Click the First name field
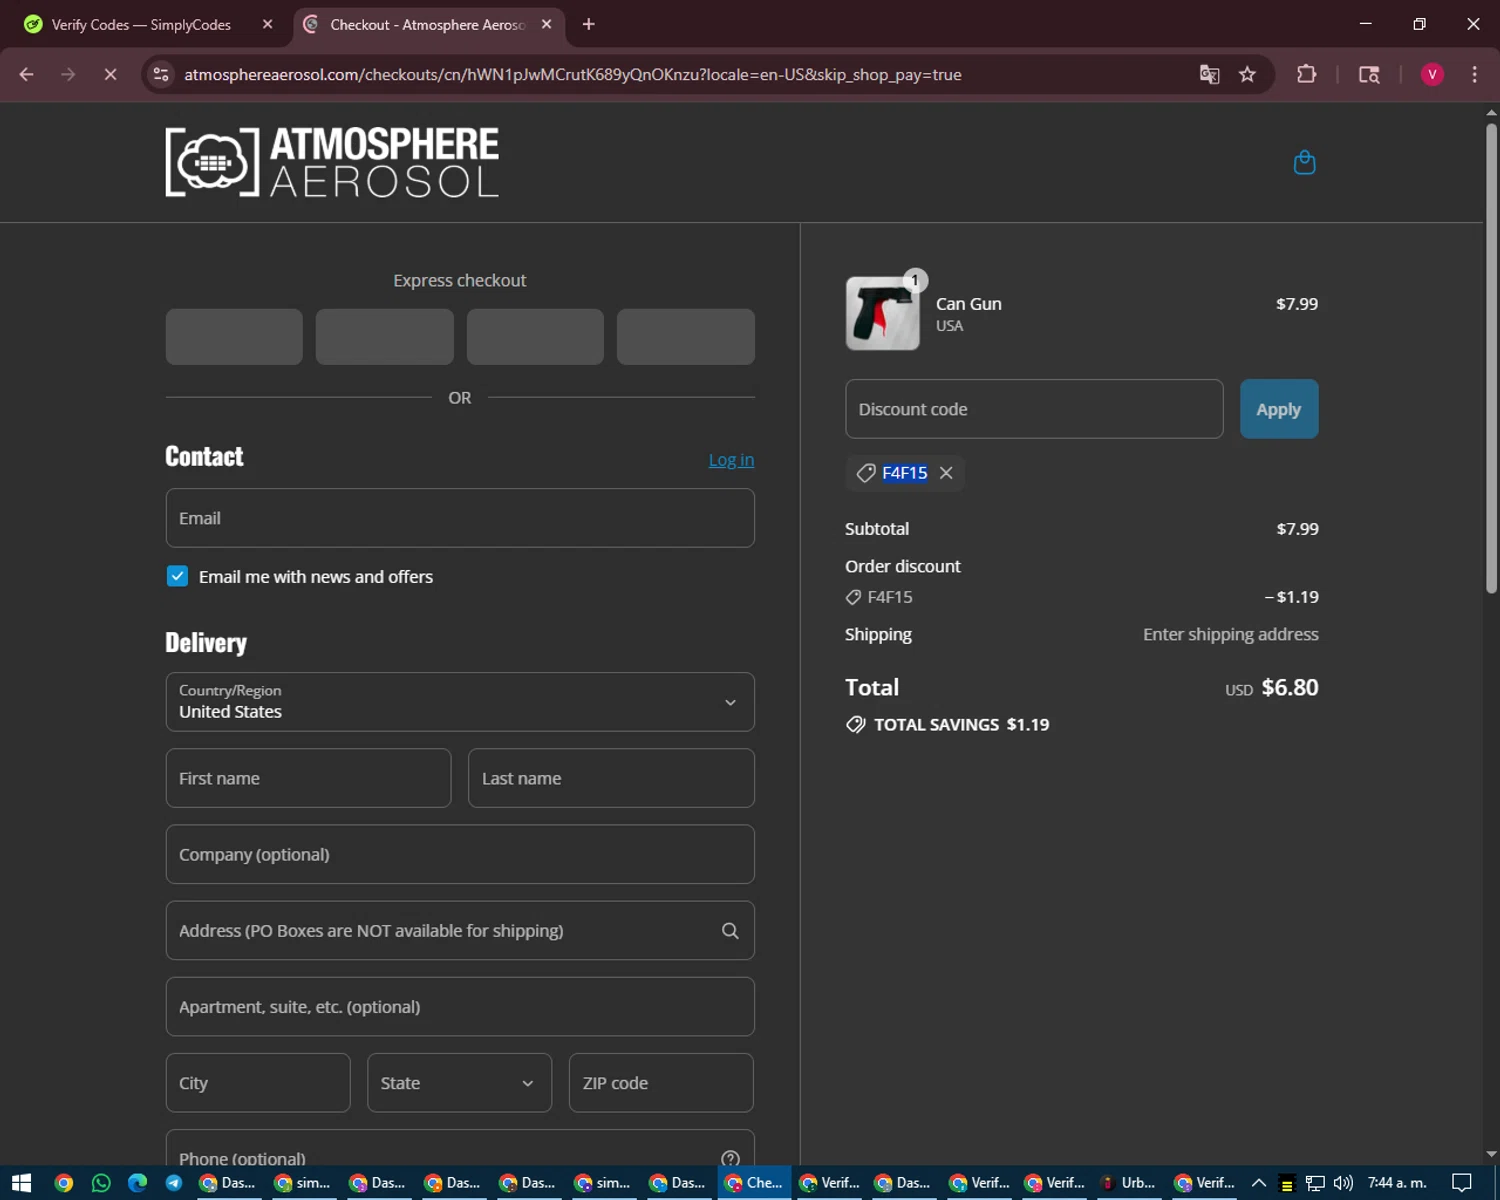Viewport: 1500px width, 1200px height. (308, 778)
